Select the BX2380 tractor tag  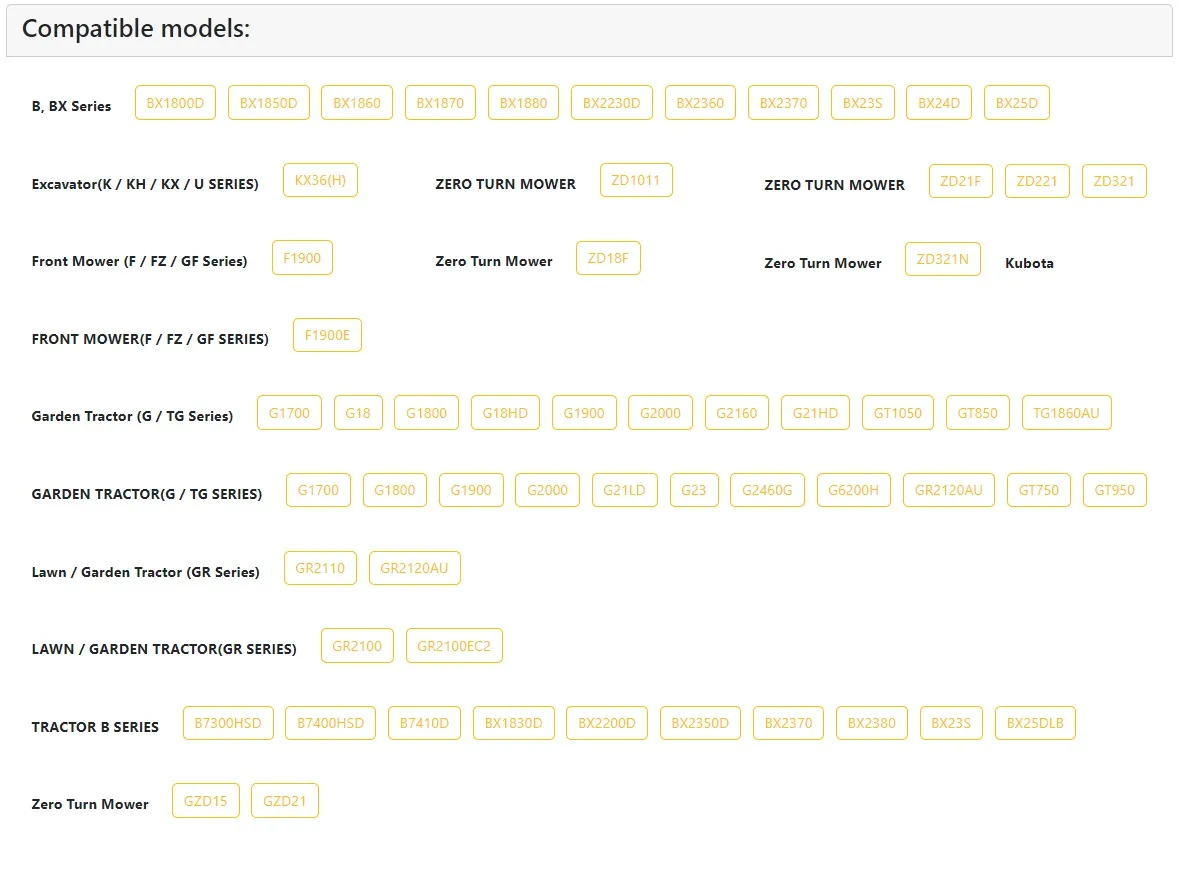pos(871,723)
